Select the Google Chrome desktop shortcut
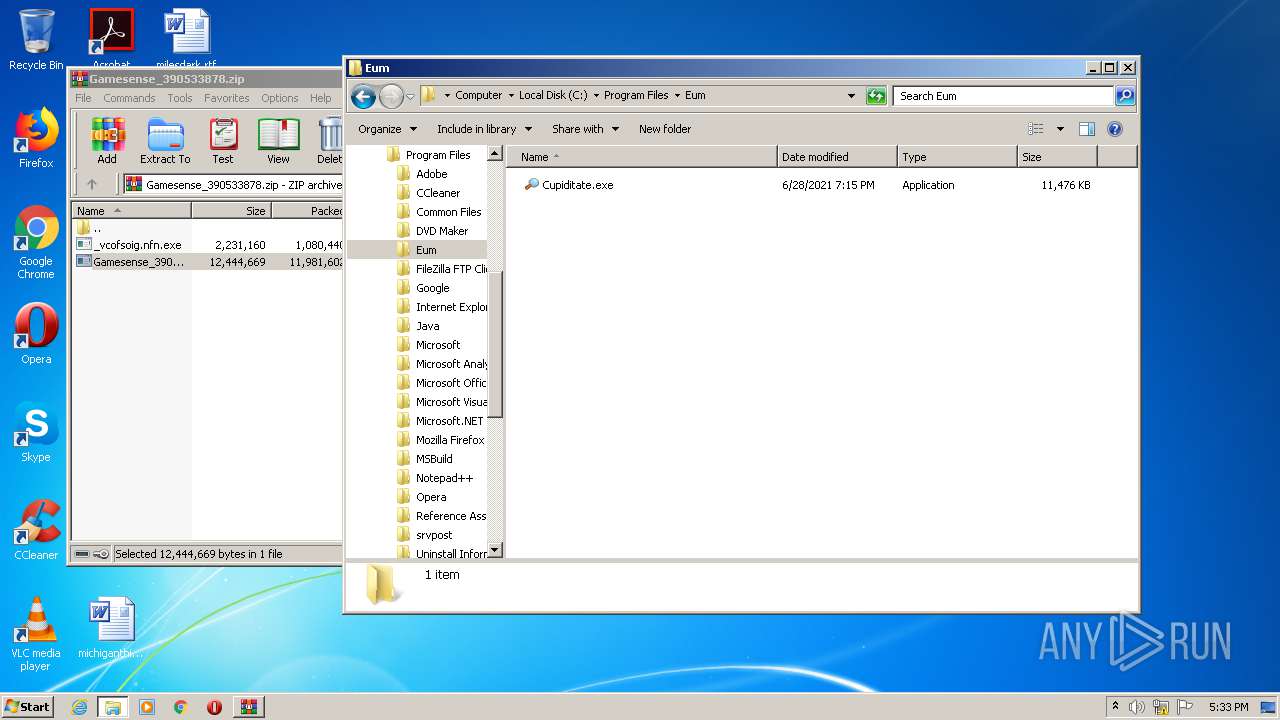The image size is (1280, 720). 36,243
